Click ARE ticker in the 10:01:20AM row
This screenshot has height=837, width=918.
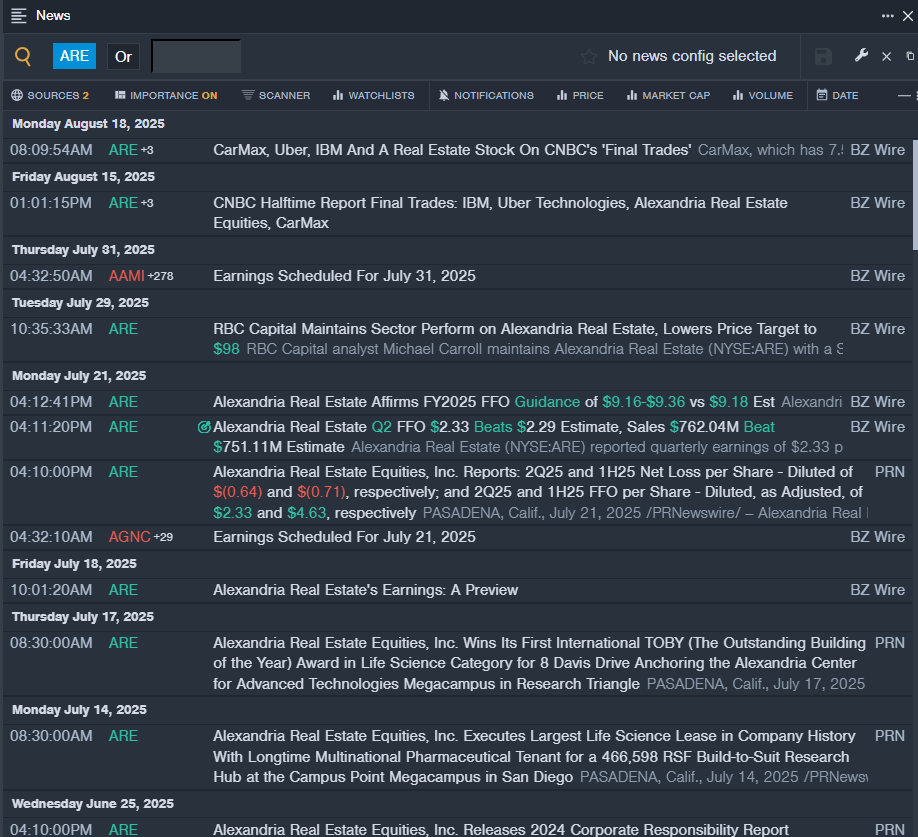click(x=123, y=590)
